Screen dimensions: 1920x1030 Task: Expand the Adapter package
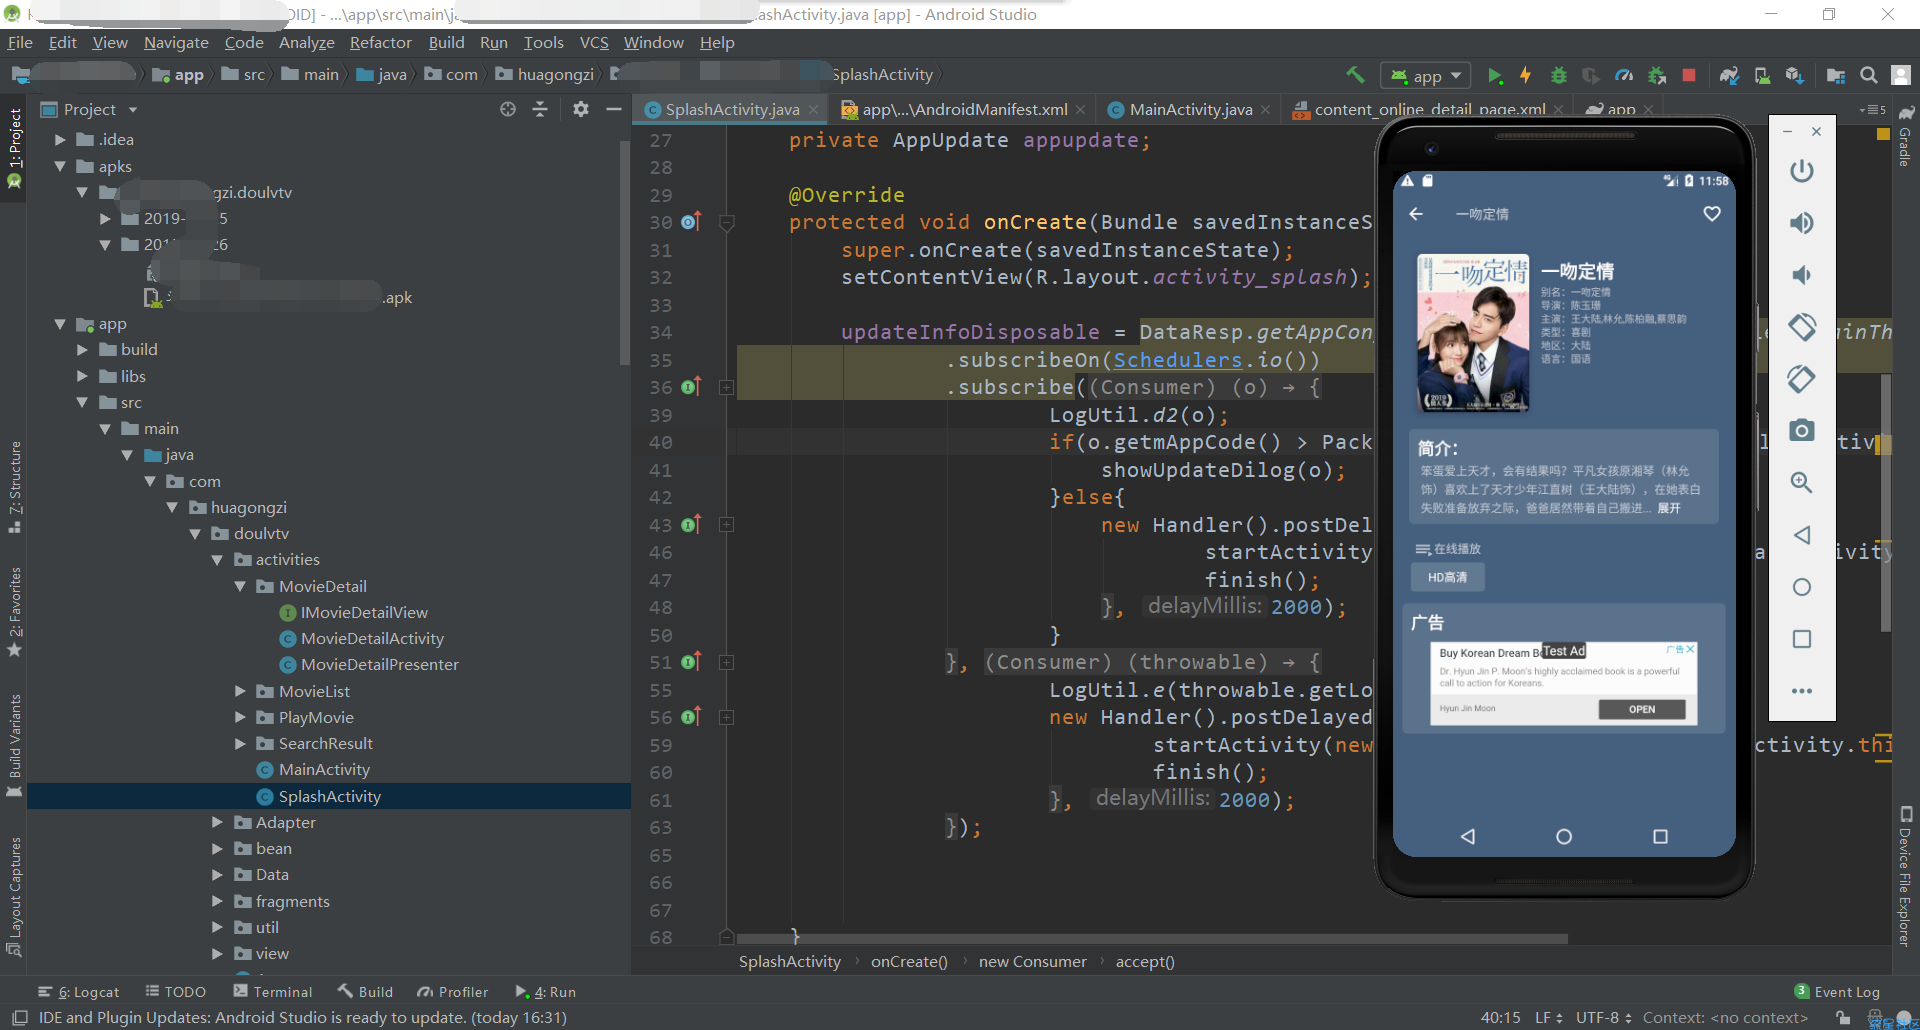pos(217,822)
